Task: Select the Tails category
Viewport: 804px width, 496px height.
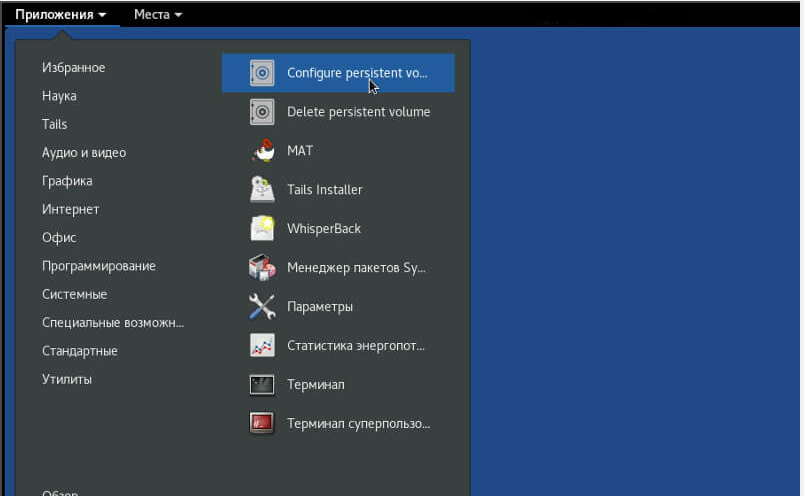Action: click(x=55, y=124)
